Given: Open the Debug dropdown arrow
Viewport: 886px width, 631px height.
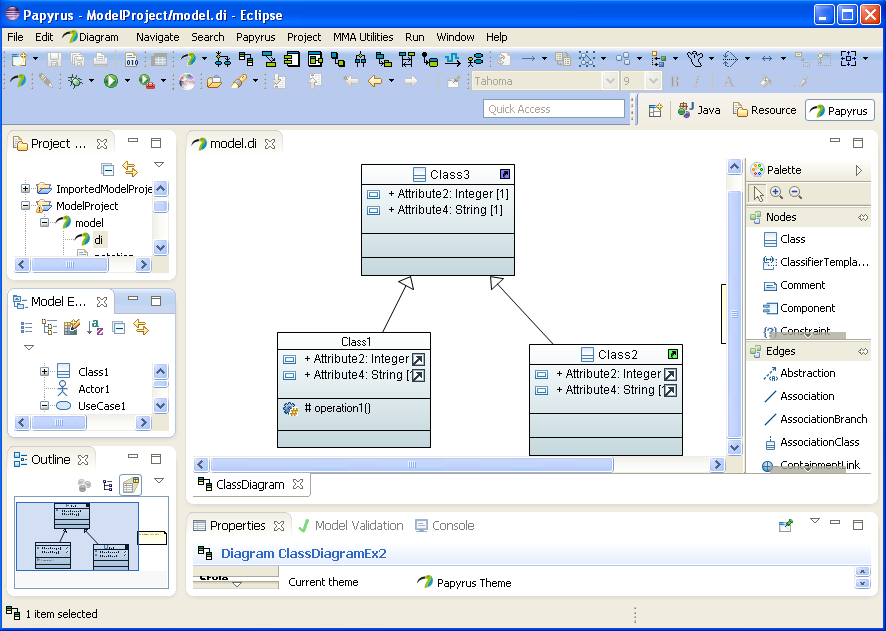Looking at the screenshot, I should [91, 81].
